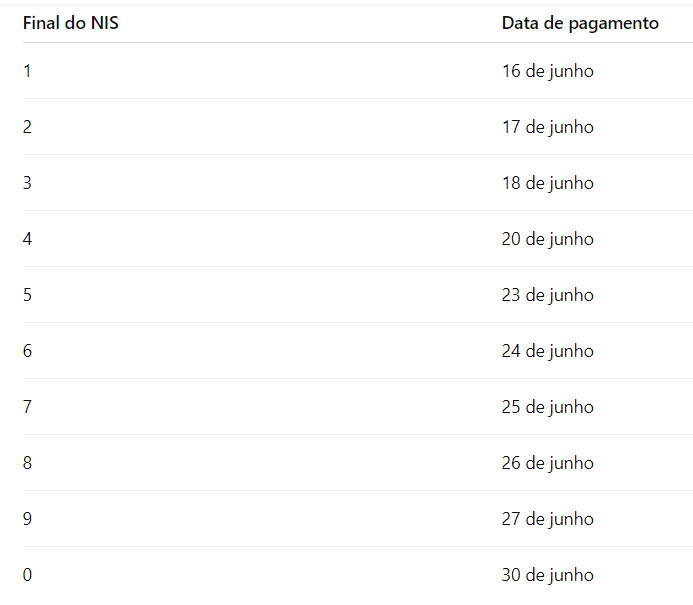Select the '16 de junho' date cell
The image size is (693, 605).
[x=548, y=72]
